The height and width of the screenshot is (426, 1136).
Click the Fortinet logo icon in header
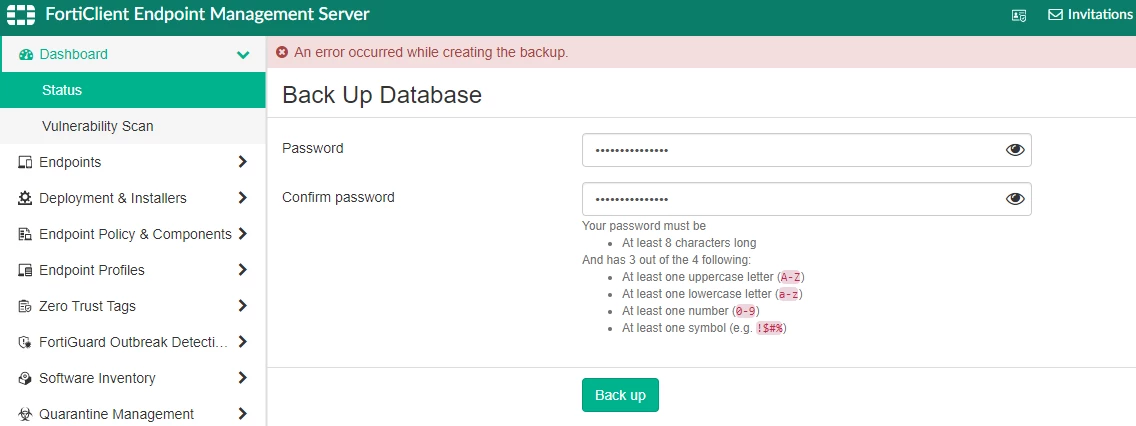click(x=21, y=14)
